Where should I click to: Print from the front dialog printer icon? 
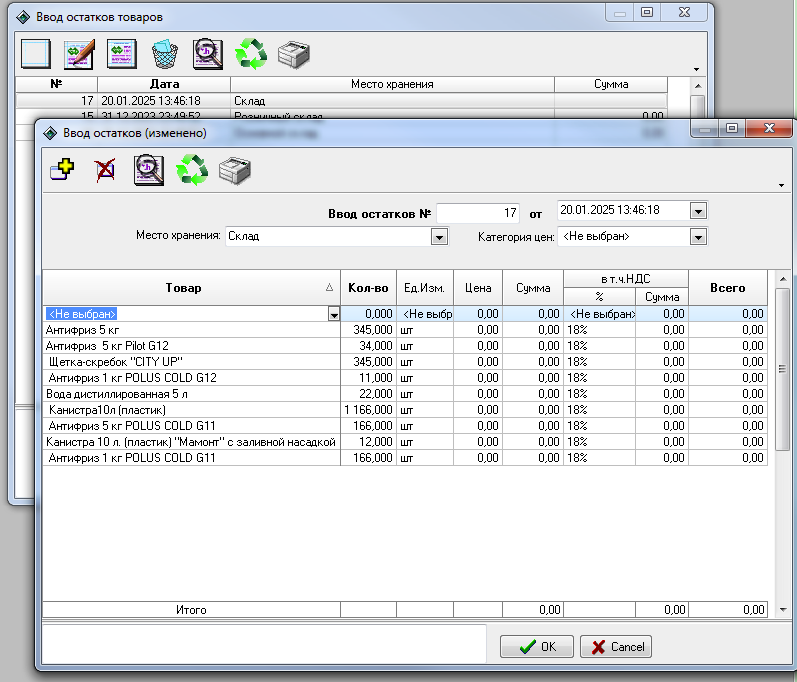tap(235, 171)
